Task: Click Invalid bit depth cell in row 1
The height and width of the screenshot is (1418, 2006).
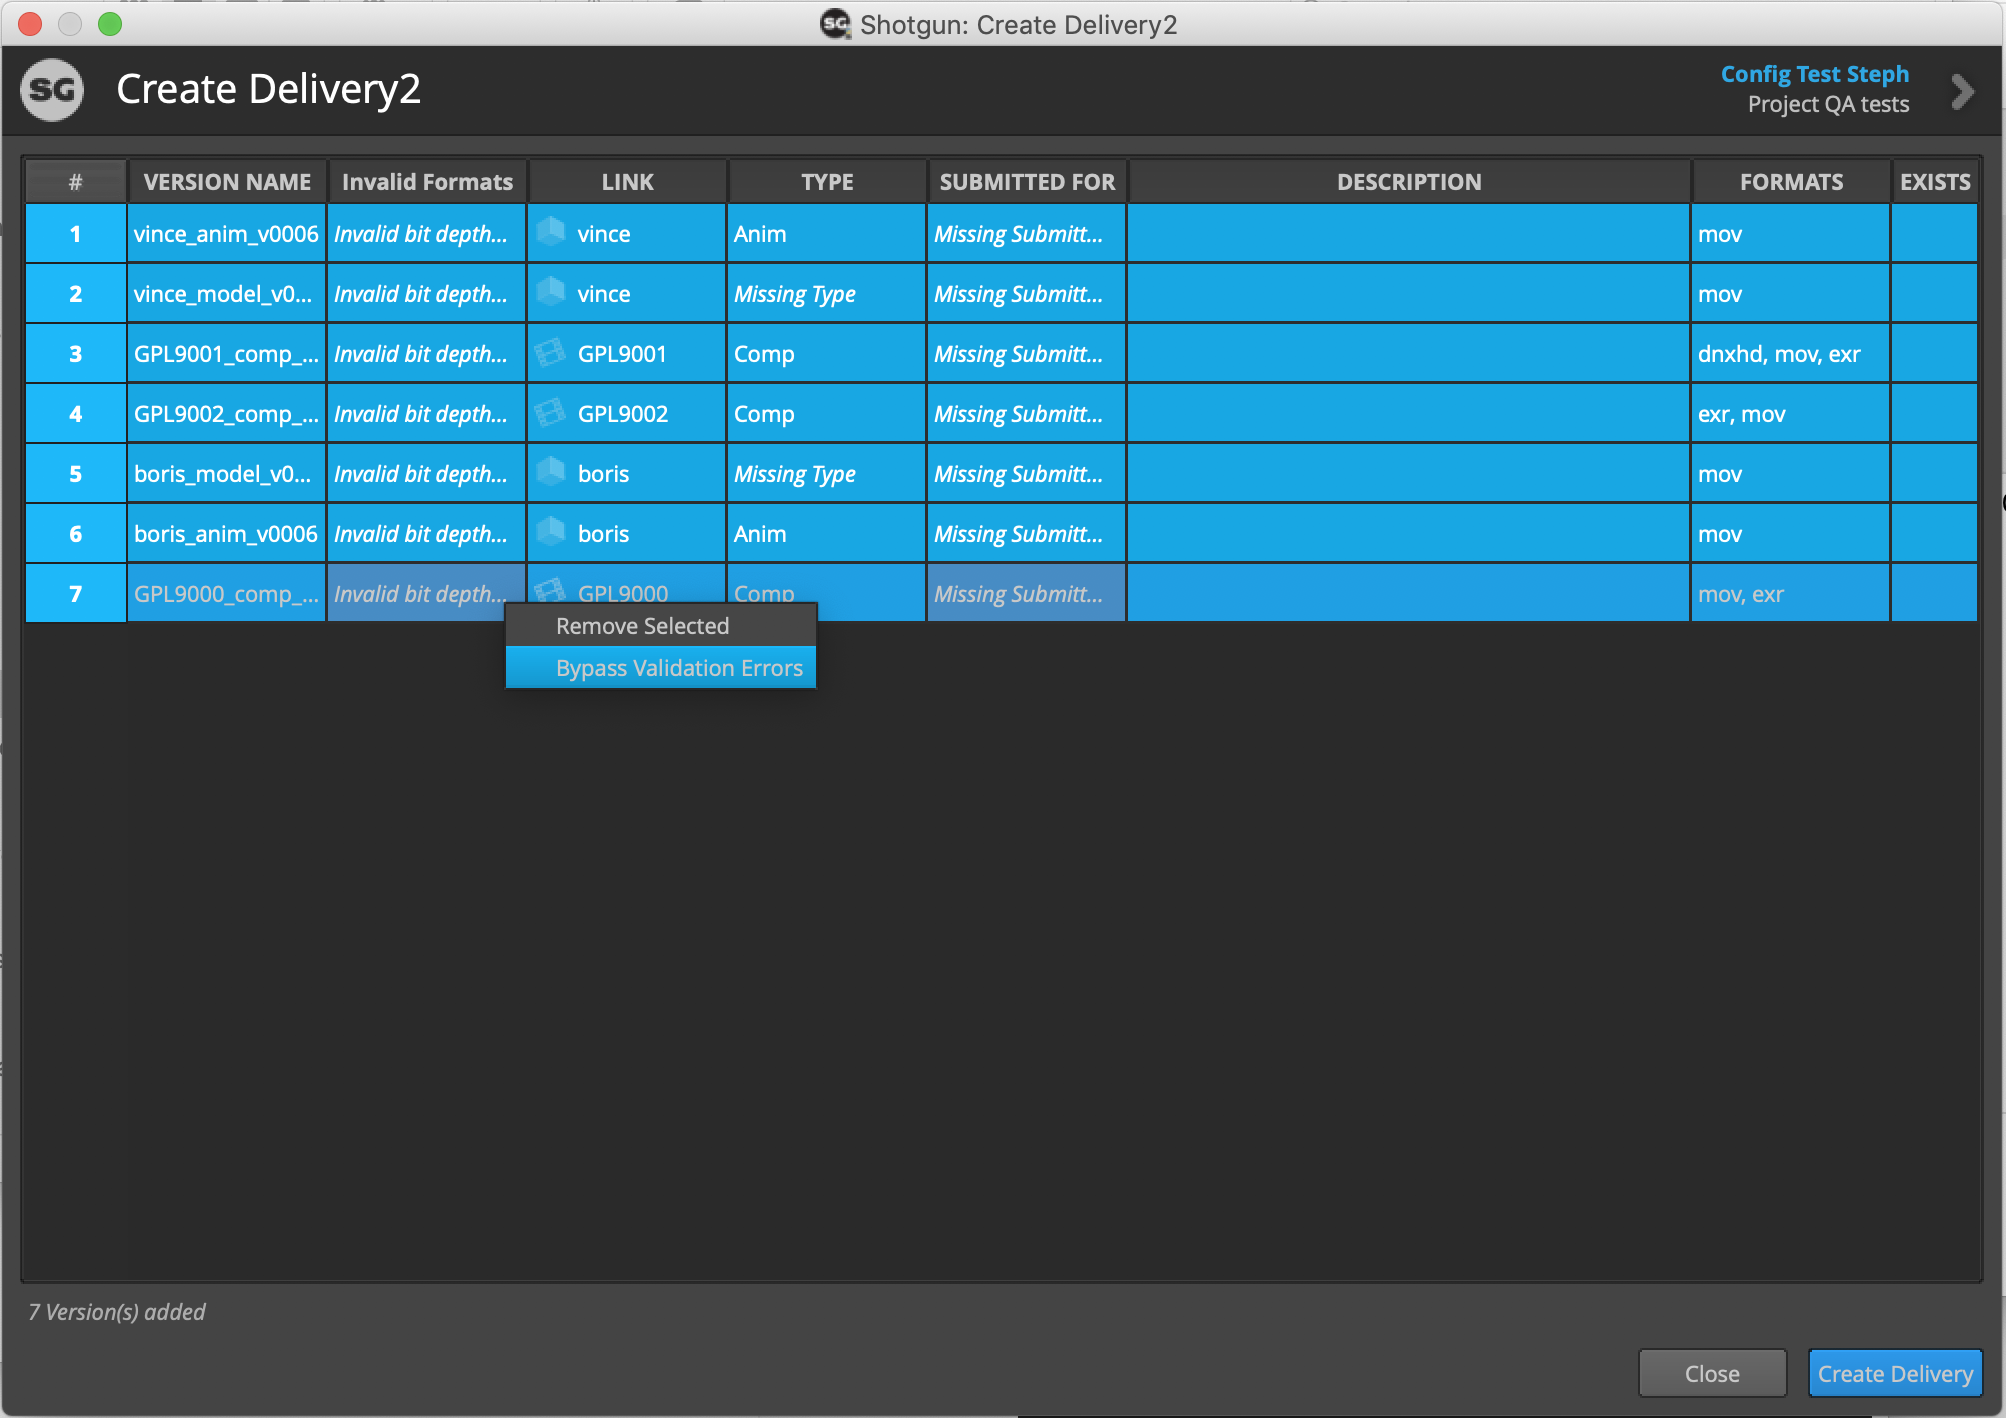Action: coord(427,234)
